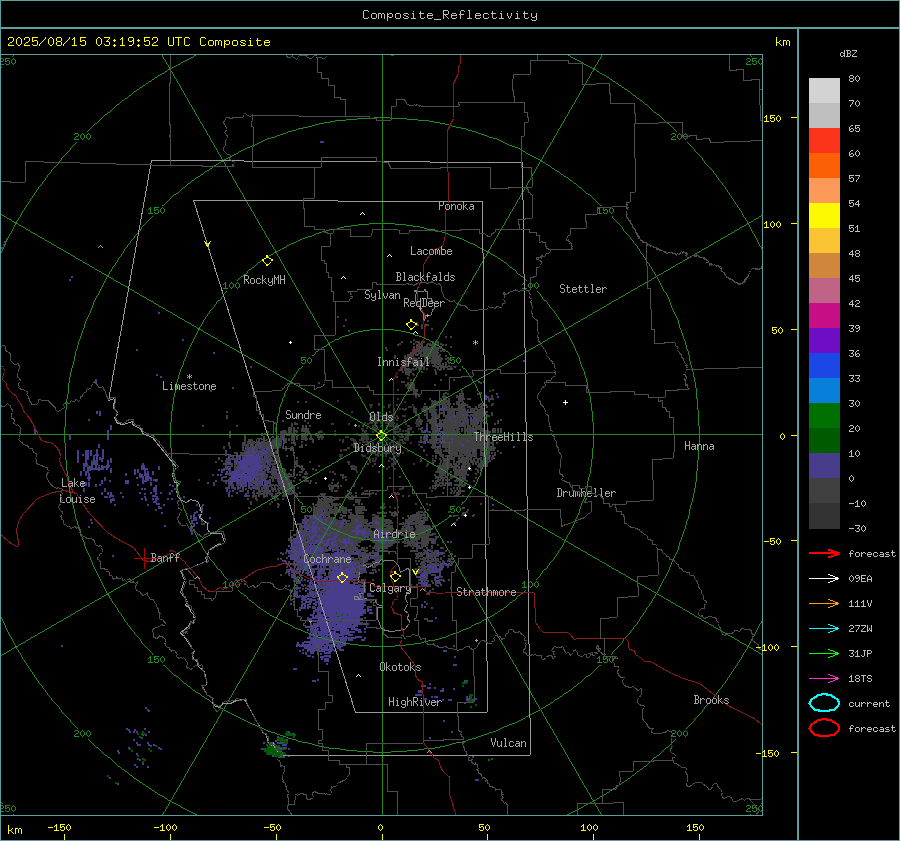Click the Vulcan label
Viewport: 900px width, 841px height.
point(509,743)
